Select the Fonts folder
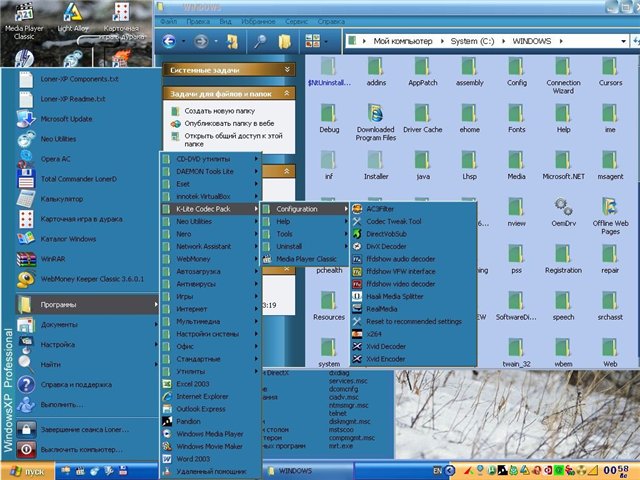Screen dimensions: 640x480 point(516,119)
